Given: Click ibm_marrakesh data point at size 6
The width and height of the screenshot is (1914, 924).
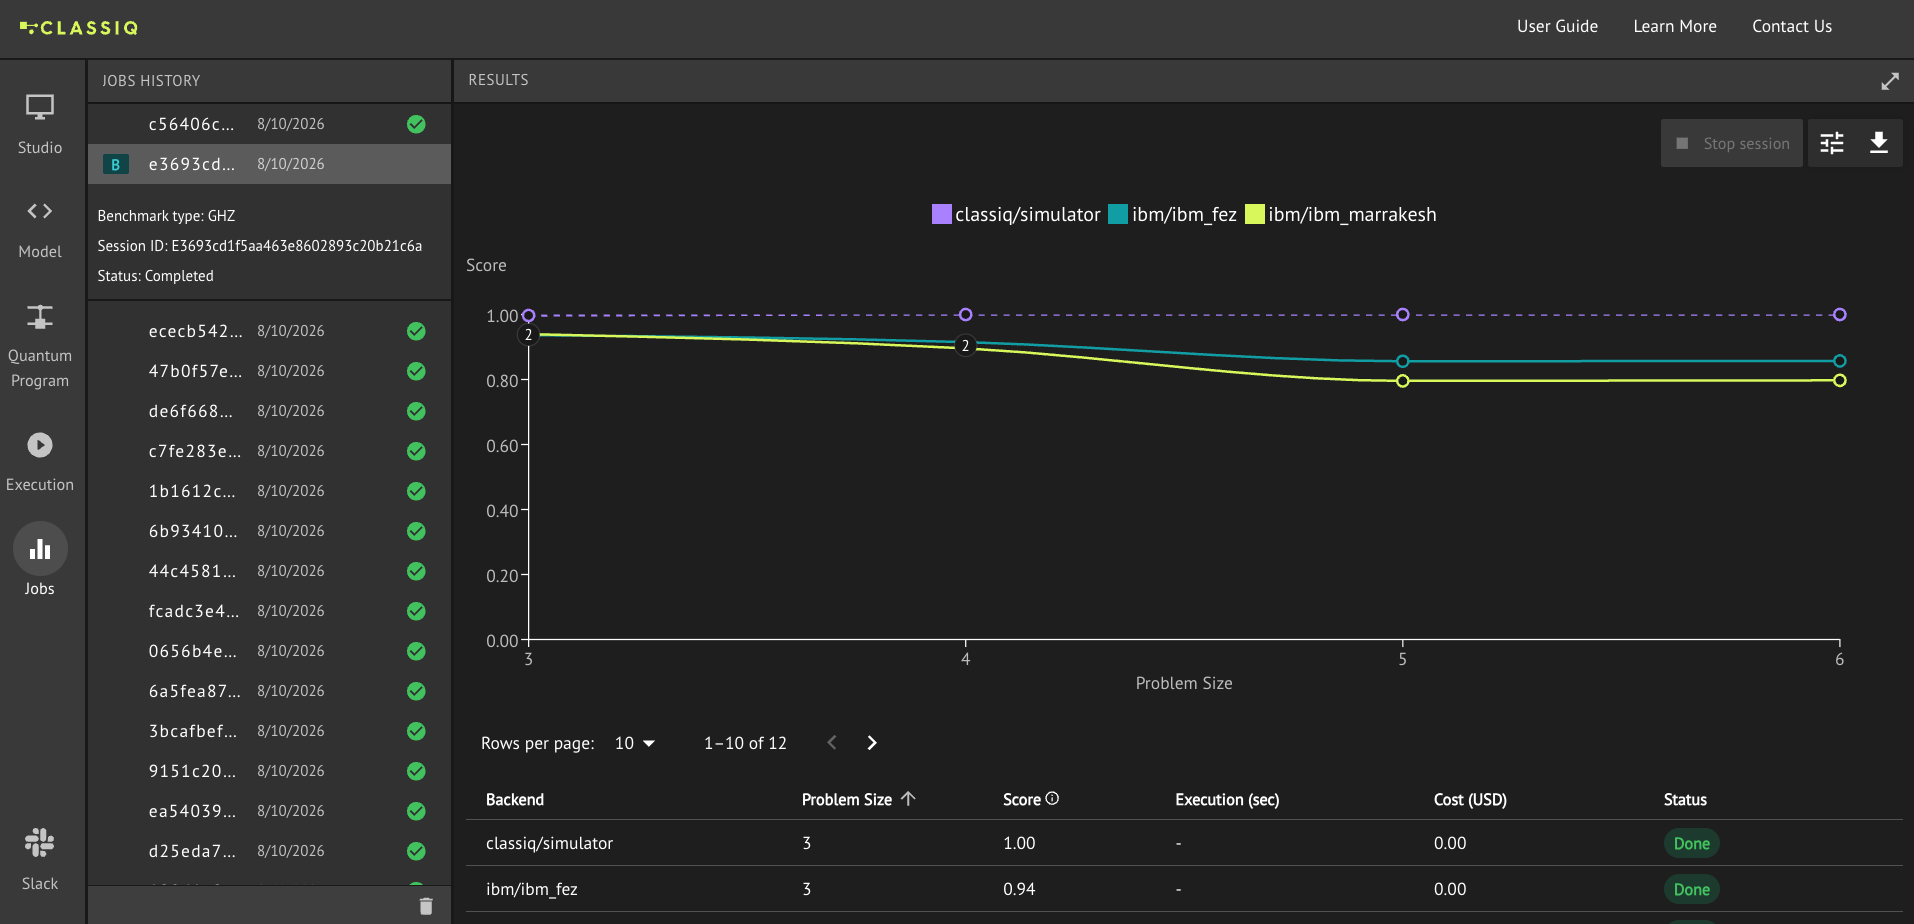Looking at the screenshot, I should tap(1840, 381).
